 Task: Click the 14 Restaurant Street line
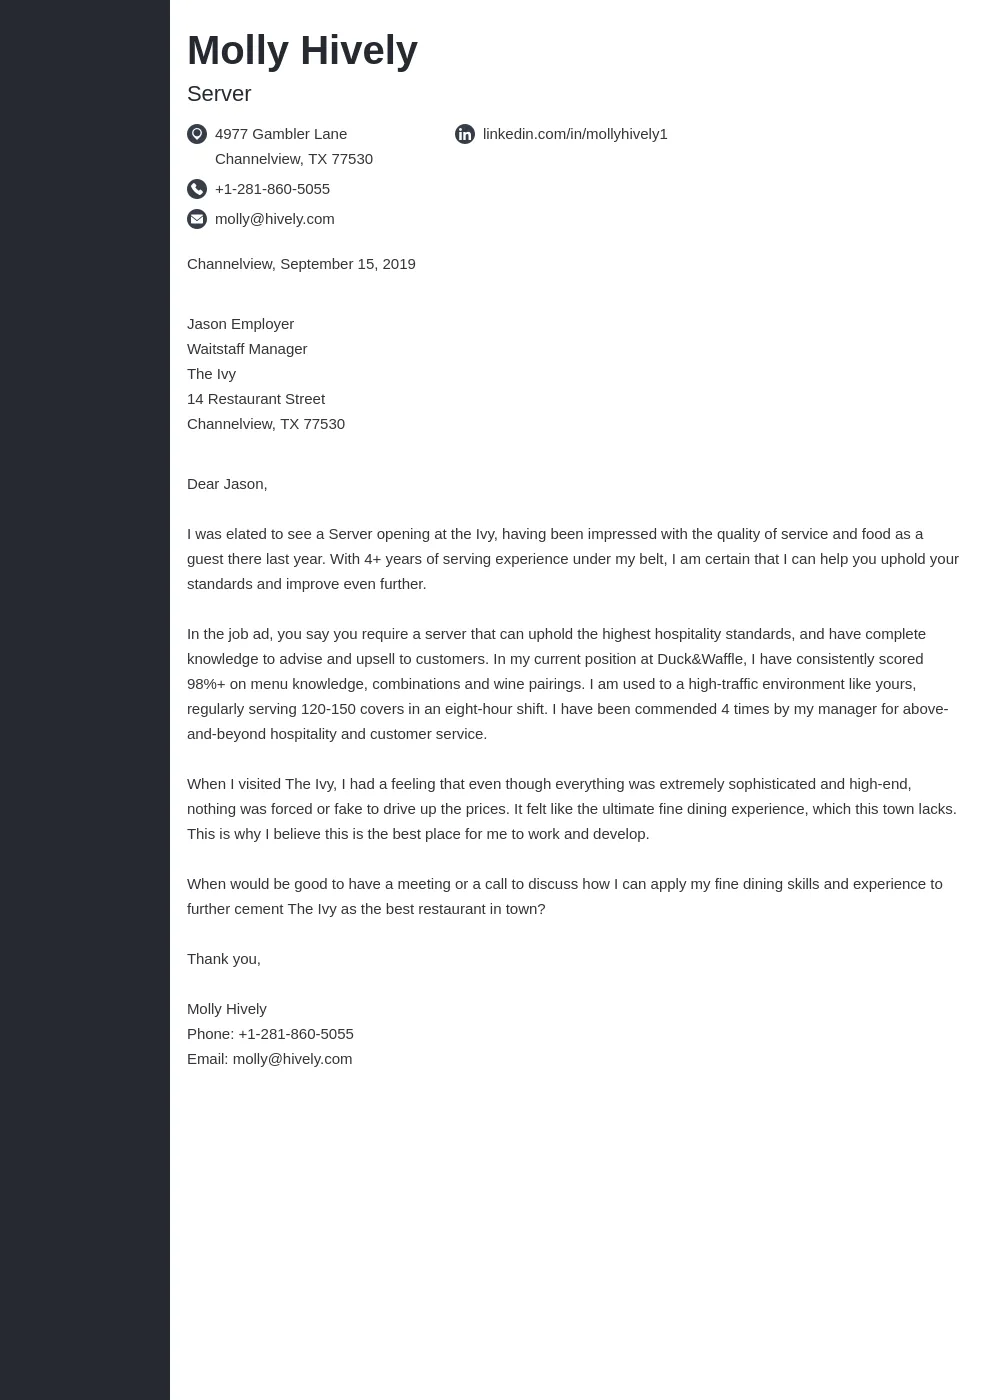(x=256, y=399)
